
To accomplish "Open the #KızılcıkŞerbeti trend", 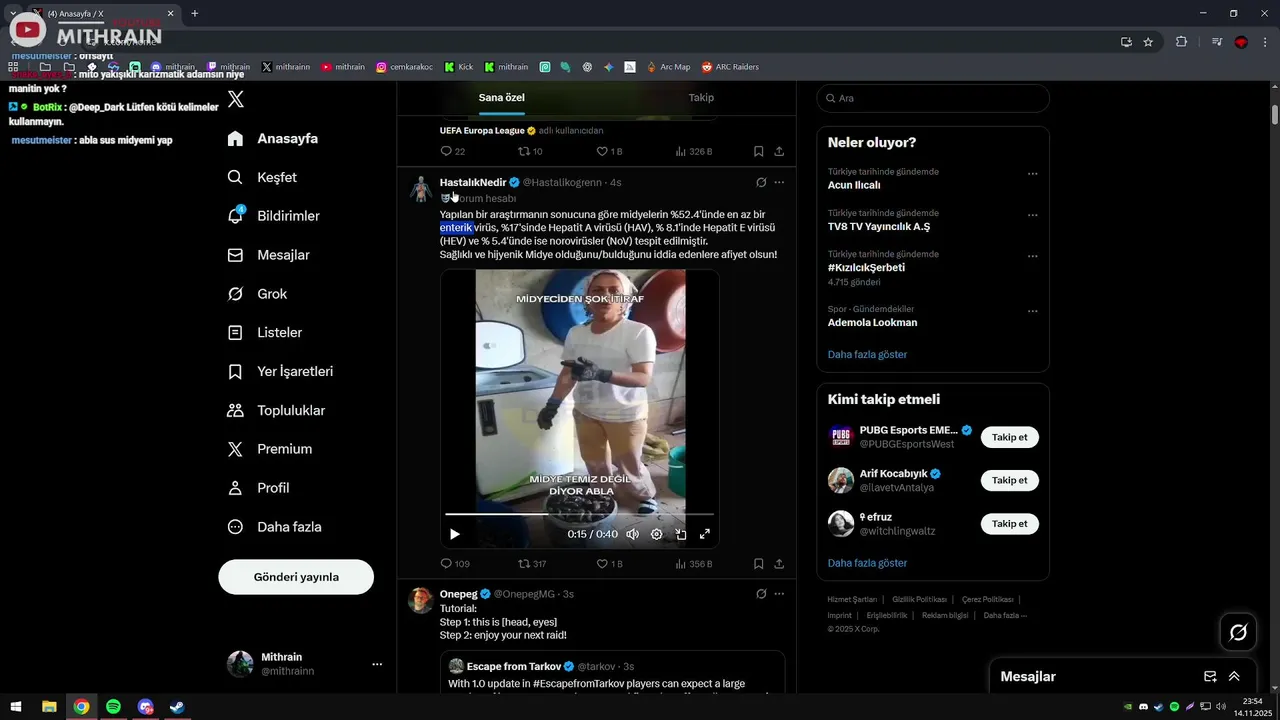I will coord(866,268).
